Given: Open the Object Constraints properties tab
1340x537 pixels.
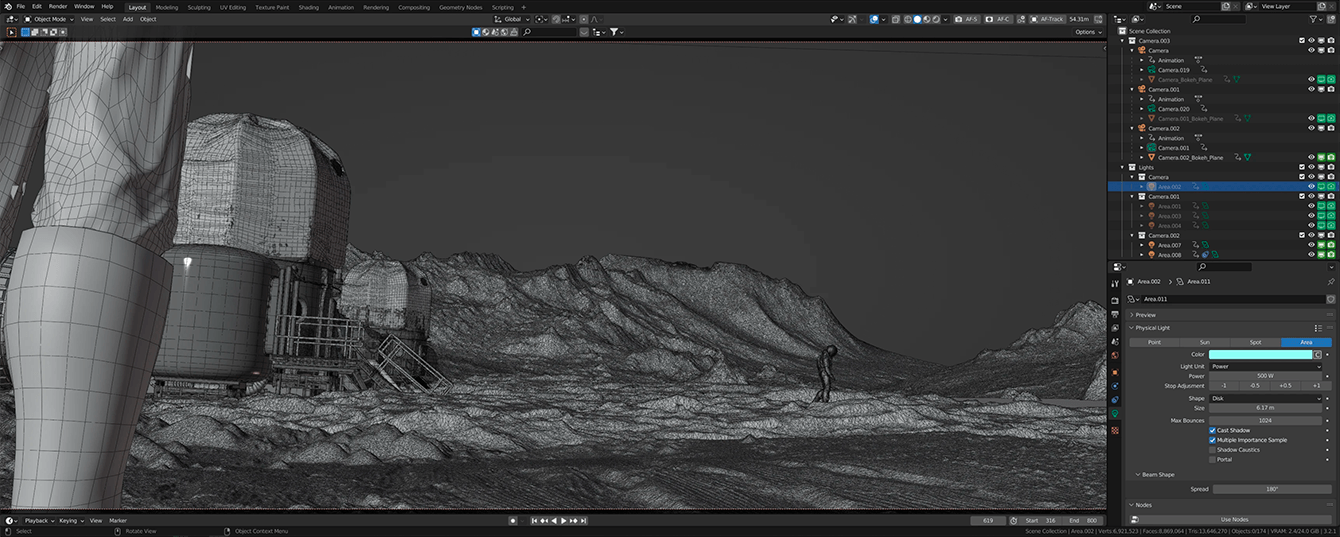Looking at the screenshot, I should [1115, 399].
